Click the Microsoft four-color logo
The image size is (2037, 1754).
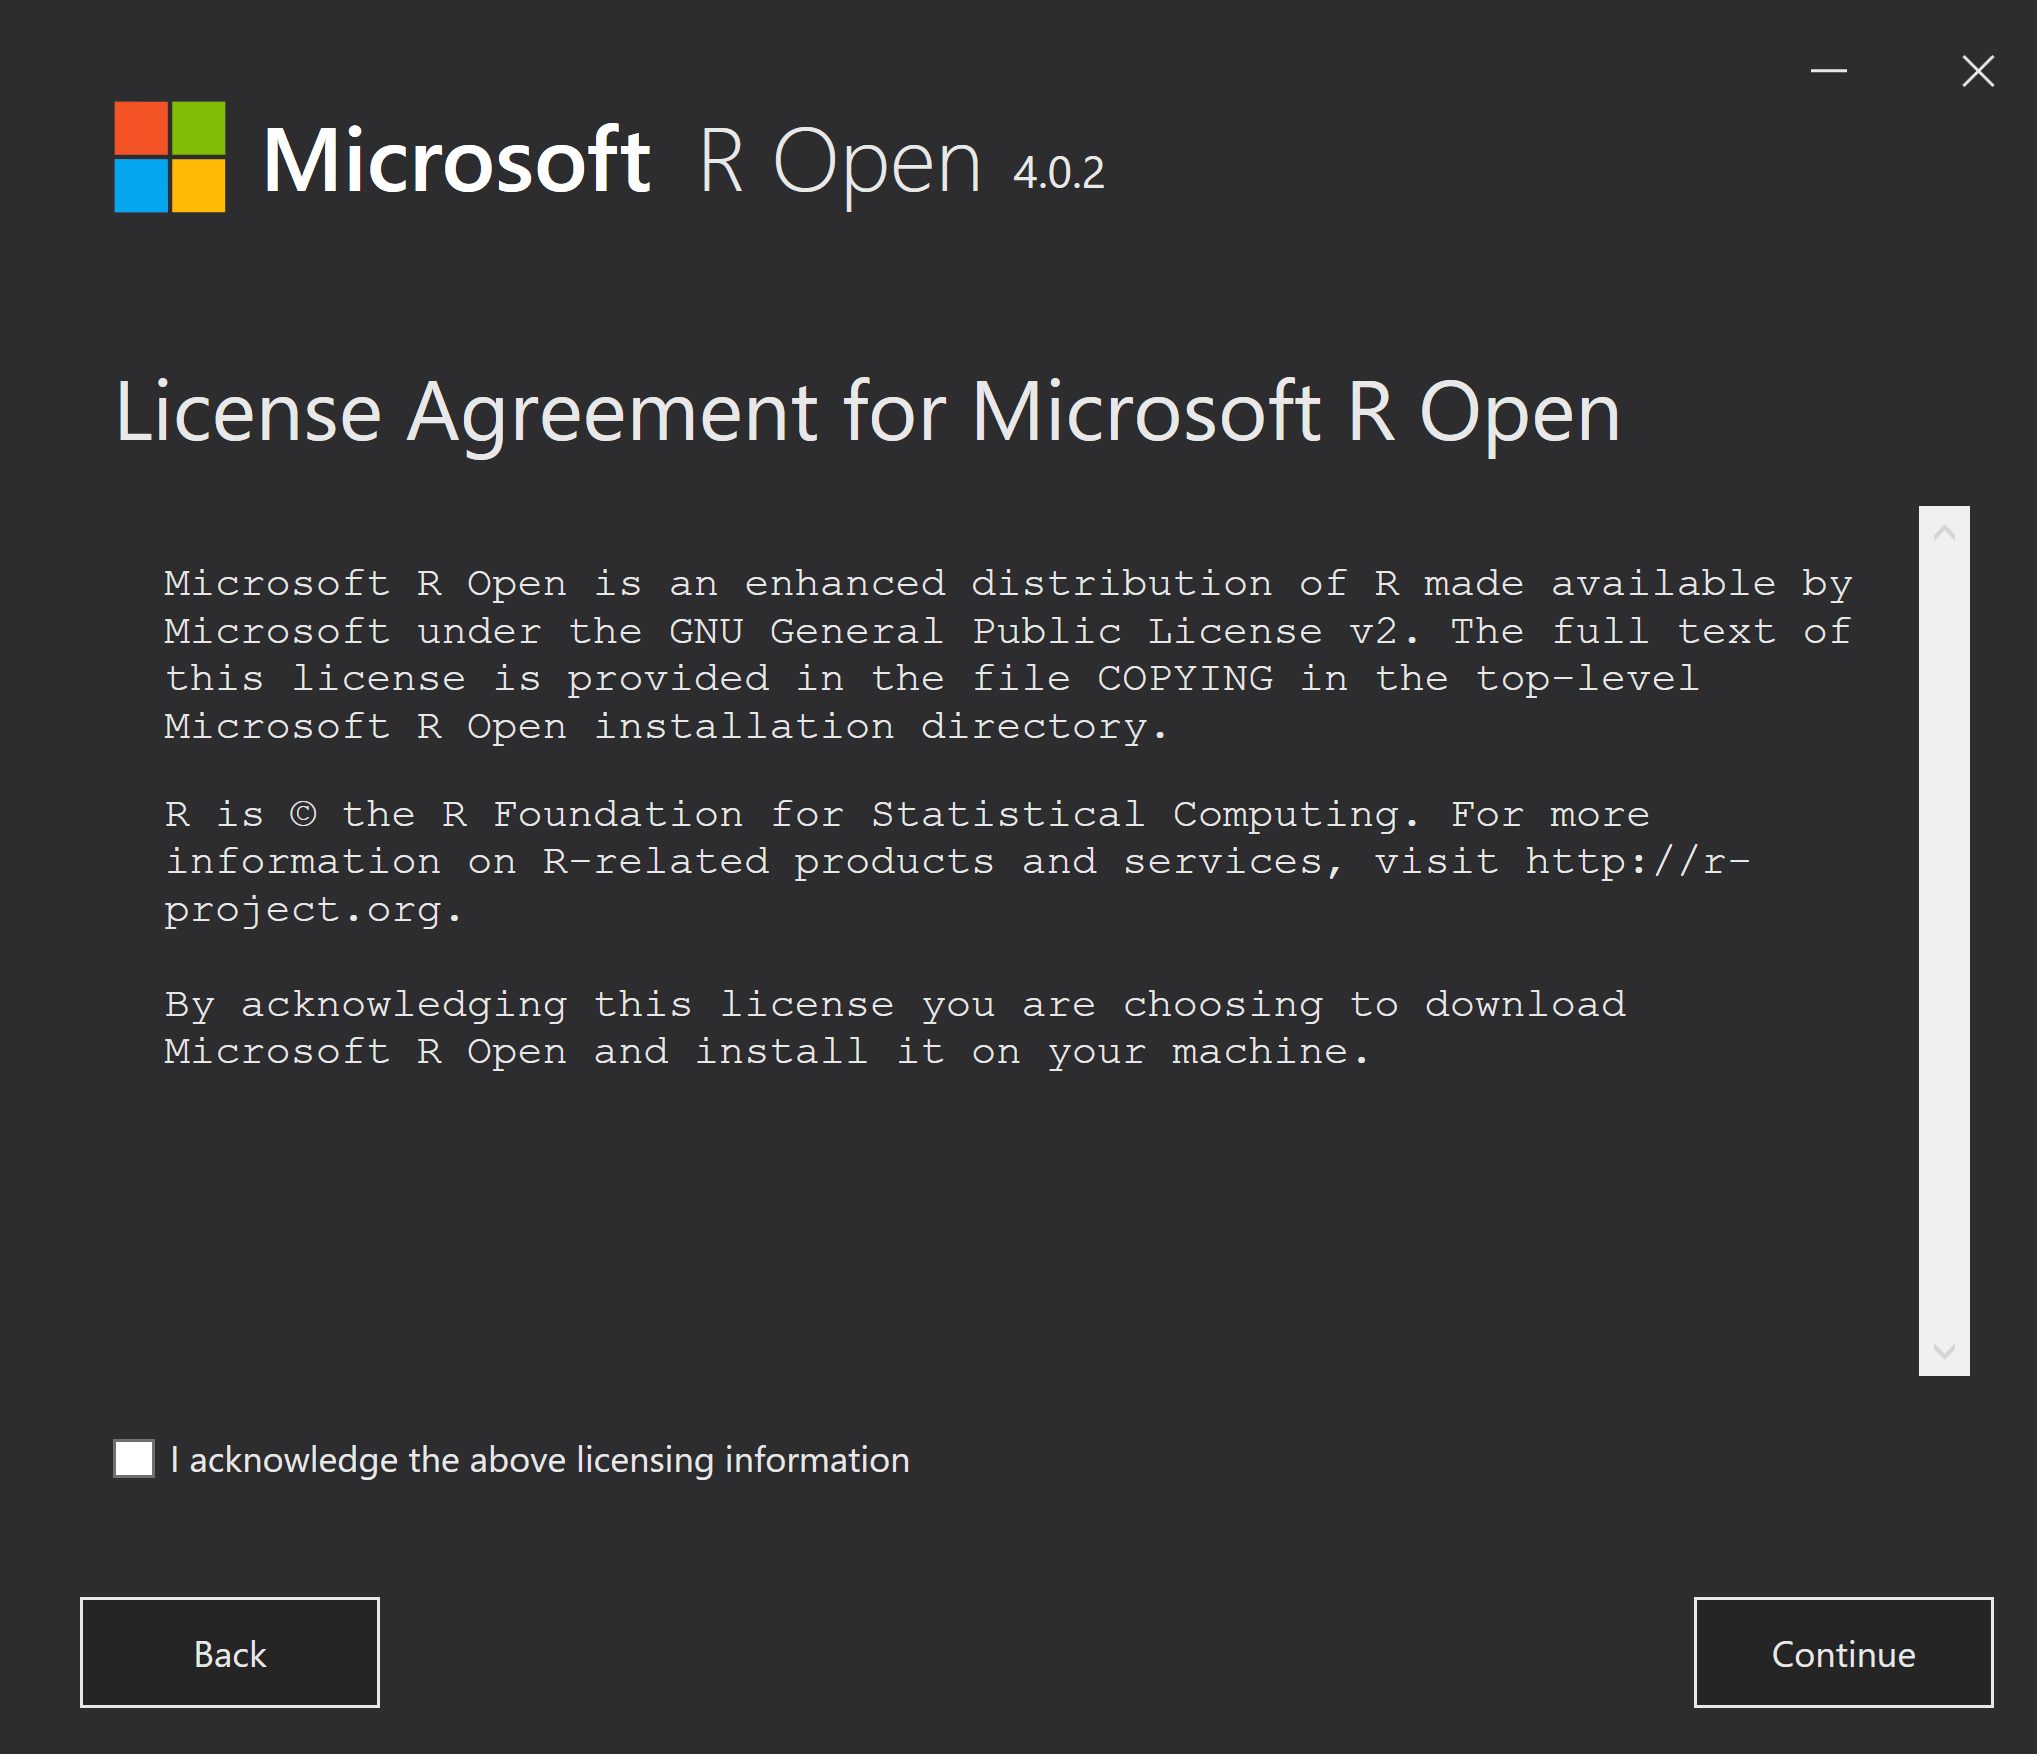click(170, 157)
